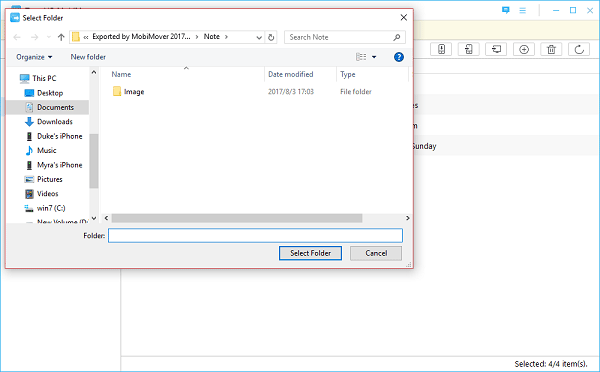The height and width of the screenshot is (372, 600).
Task: Click Select Folder button
Action: tap(310, 253)
